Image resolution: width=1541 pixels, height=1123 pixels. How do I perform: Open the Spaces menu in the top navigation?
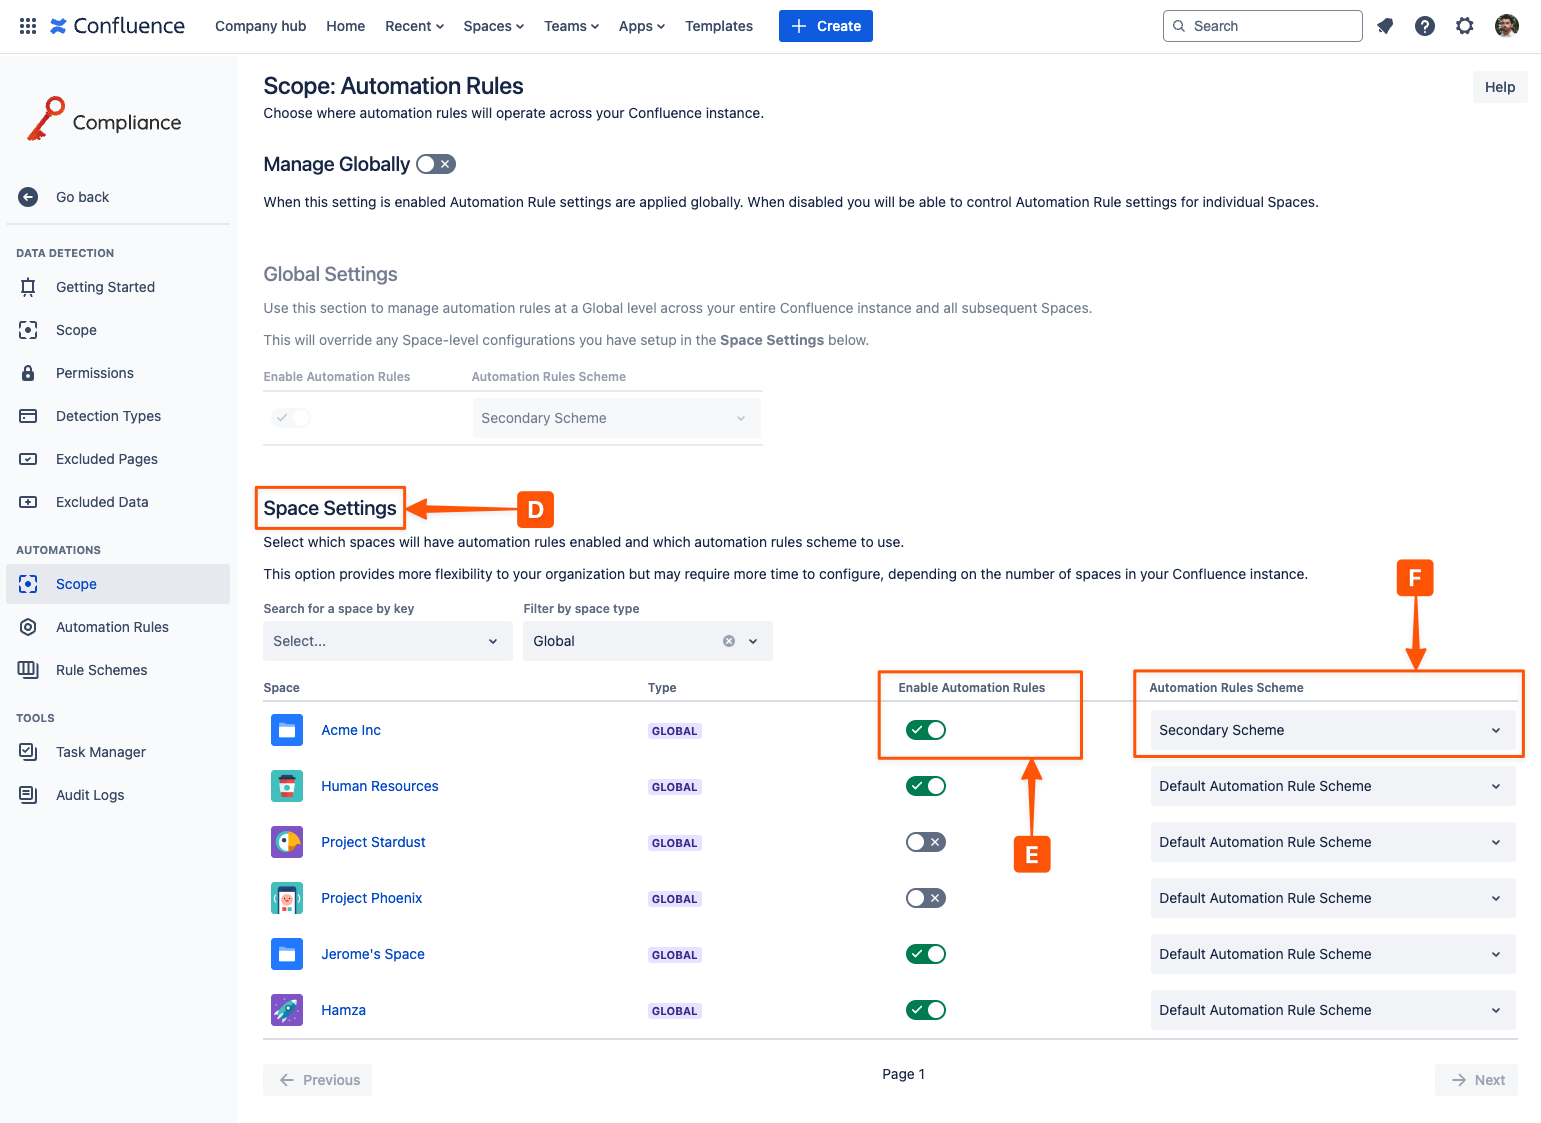pos(493,26)
